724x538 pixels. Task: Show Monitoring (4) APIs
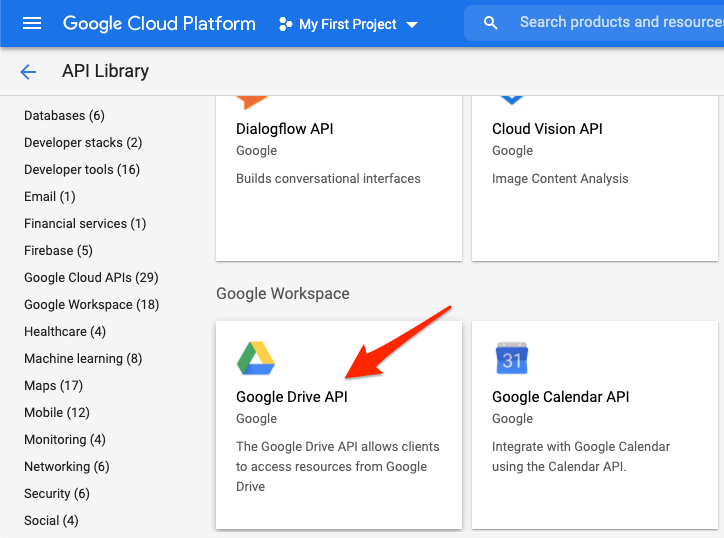point(65,440)
